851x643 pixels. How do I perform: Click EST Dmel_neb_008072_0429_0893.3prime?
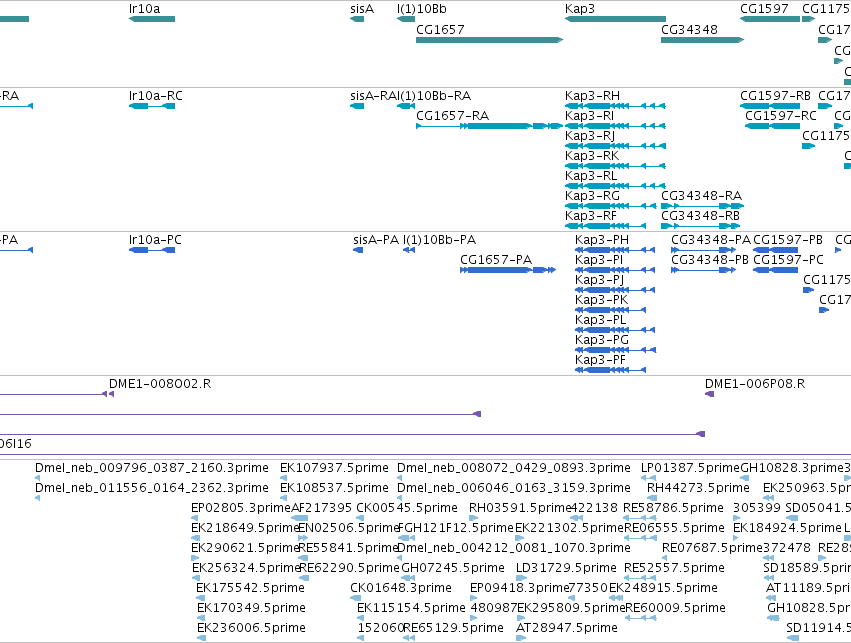[x=400, y=478]
